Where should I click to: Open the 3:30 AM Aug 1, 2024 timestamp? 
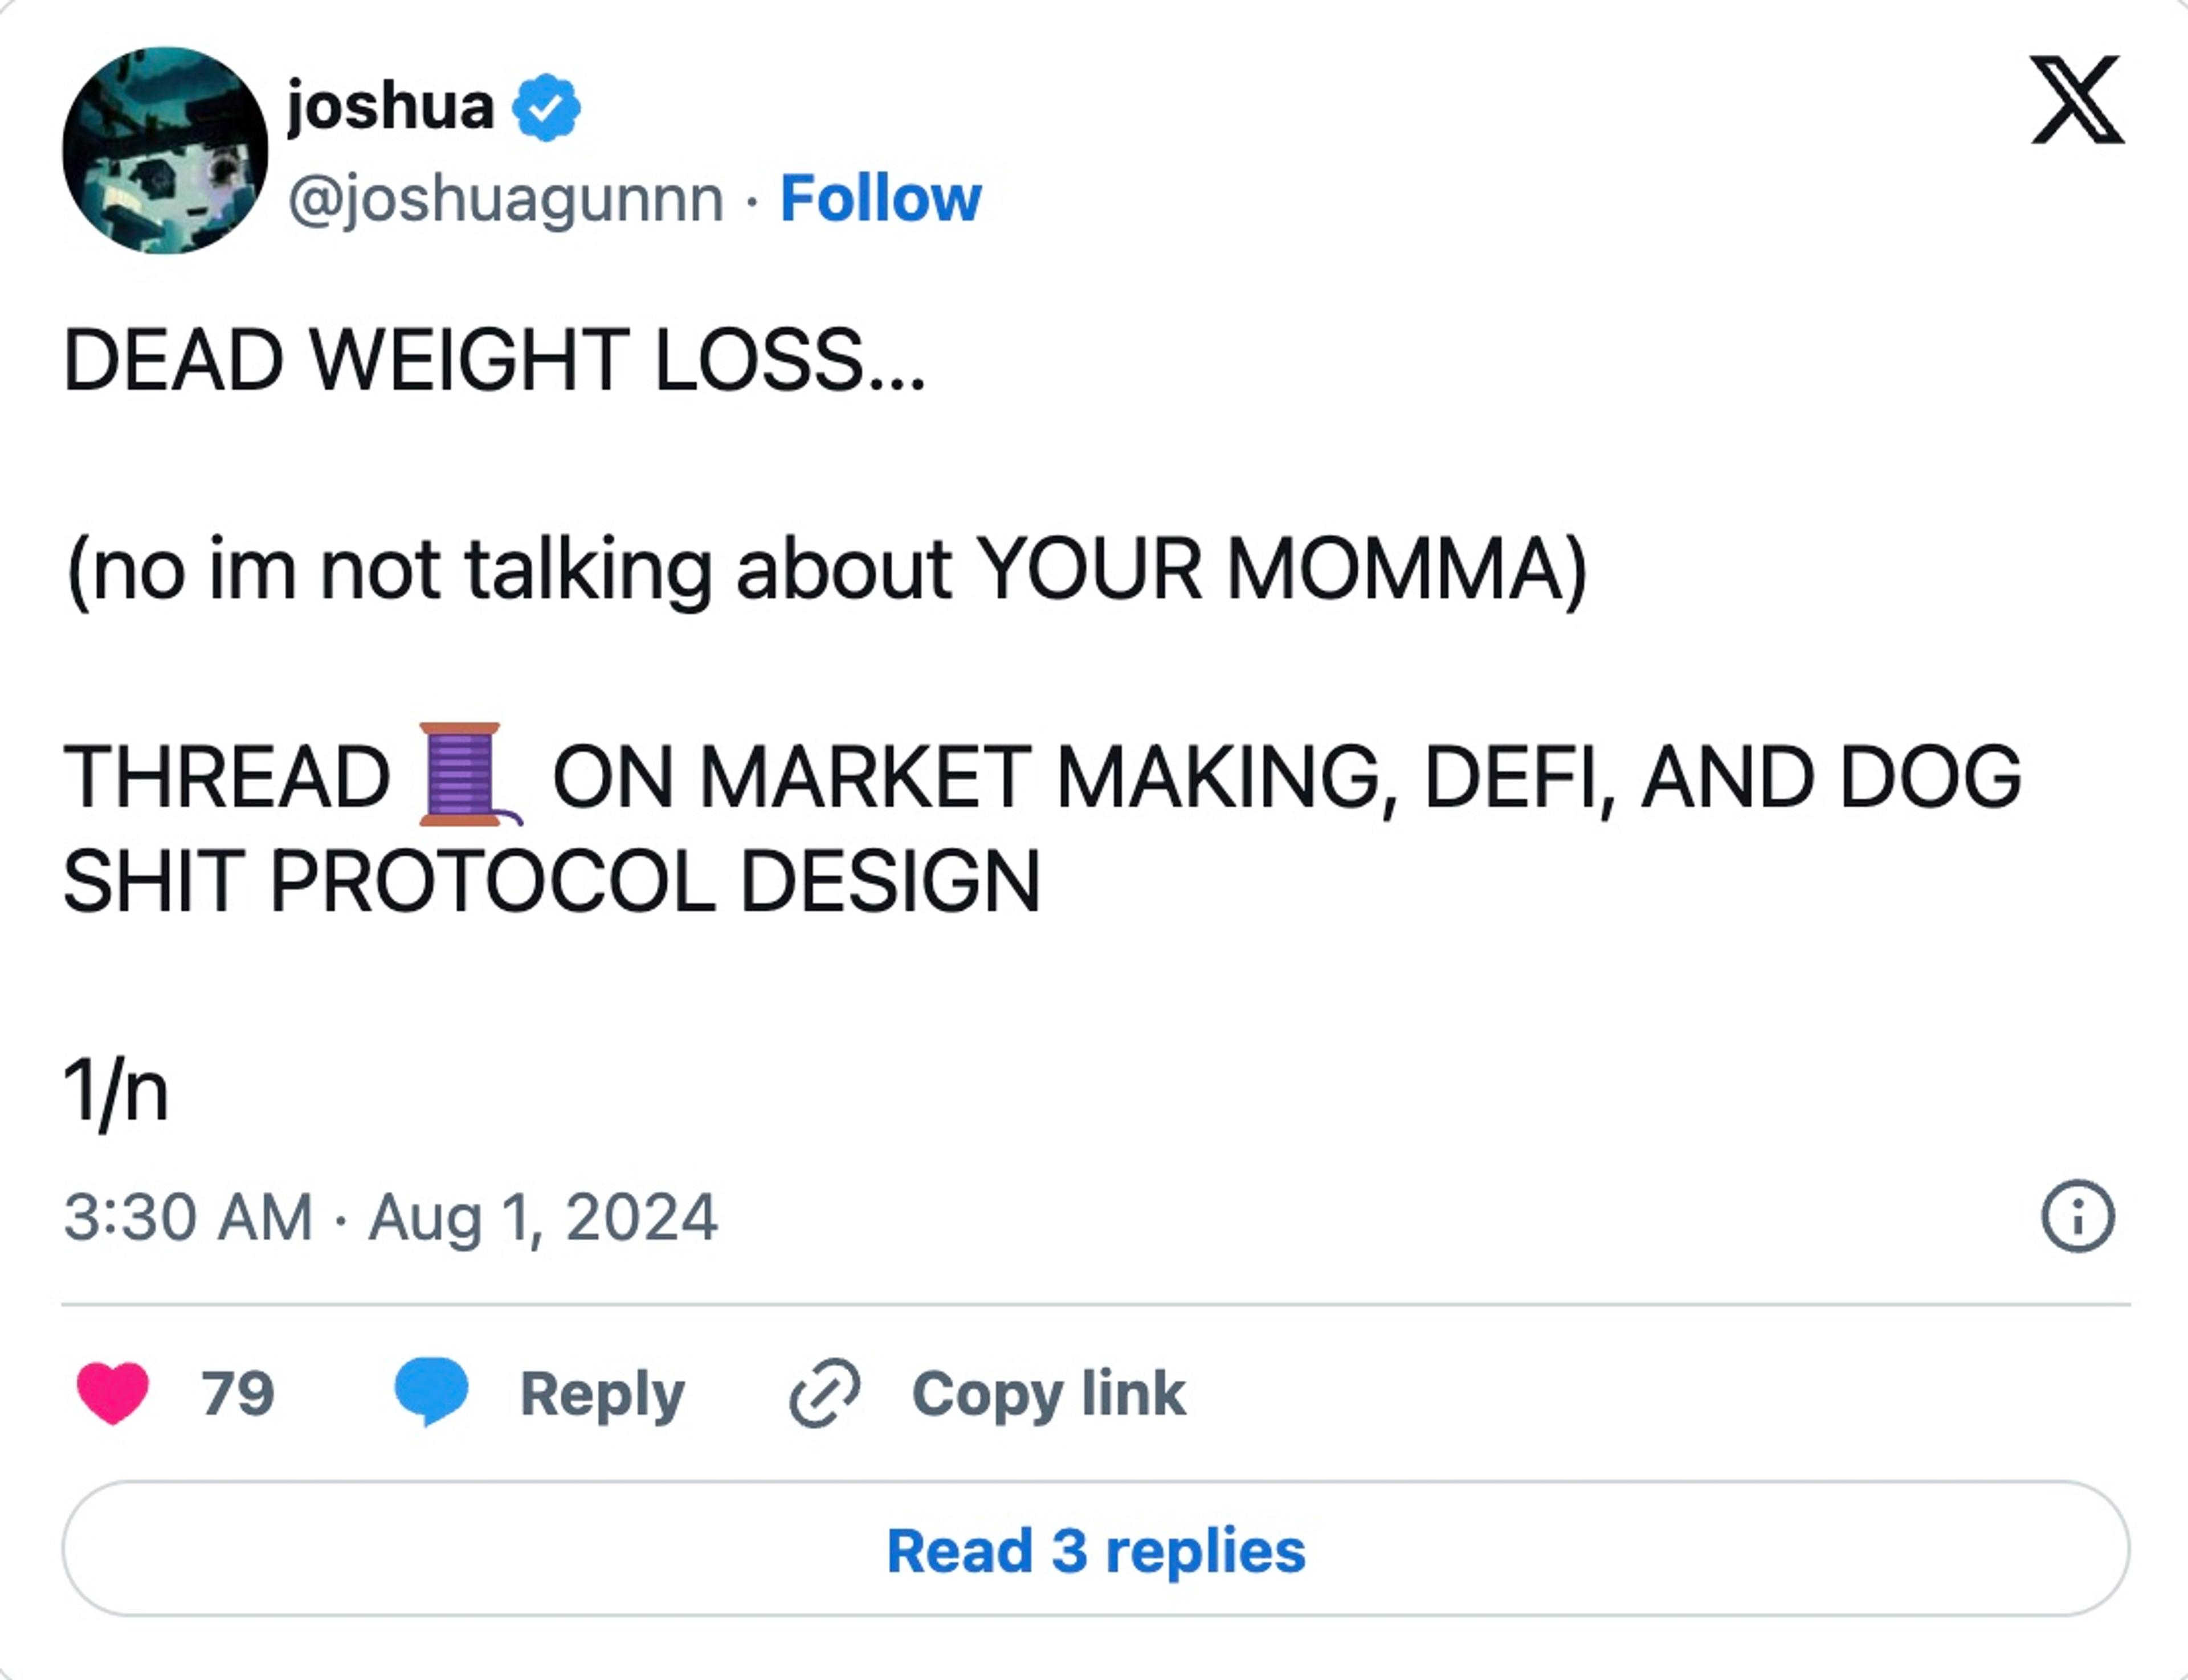point(391,1217)
